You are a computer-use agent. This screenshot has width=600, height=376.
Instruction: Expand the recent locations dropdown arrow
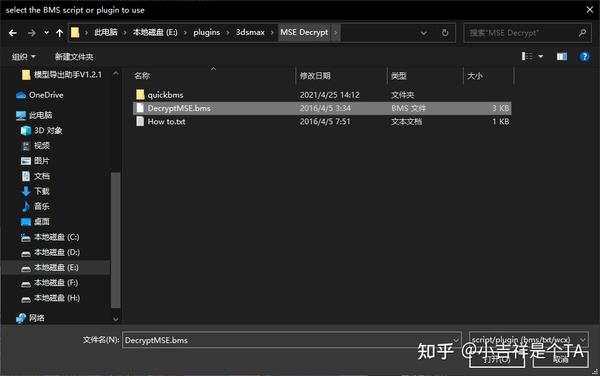46,33
